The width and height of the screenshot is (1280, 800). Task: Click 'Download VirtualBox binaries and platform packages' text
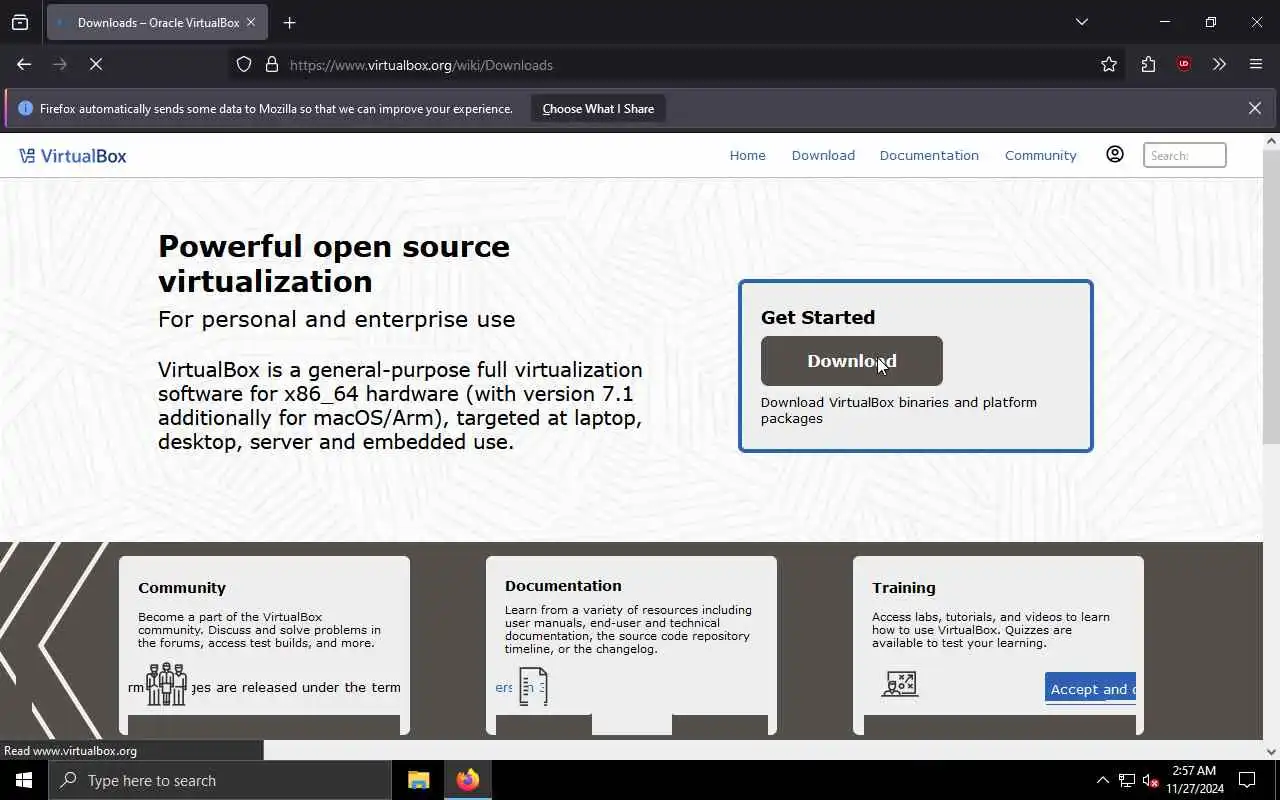(x=898, y=410)
